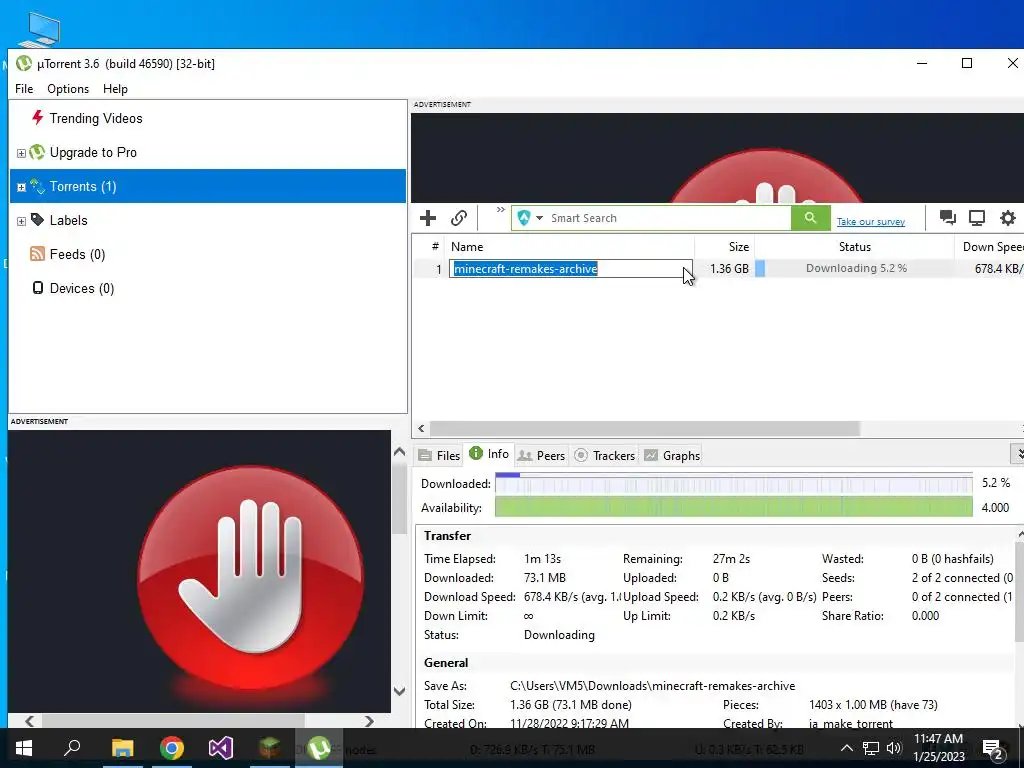Image resolution: width=1024 pixels, height=768 pixels.
Task: Click the uTorrent taskbar icon
Action: coord(319,748)
